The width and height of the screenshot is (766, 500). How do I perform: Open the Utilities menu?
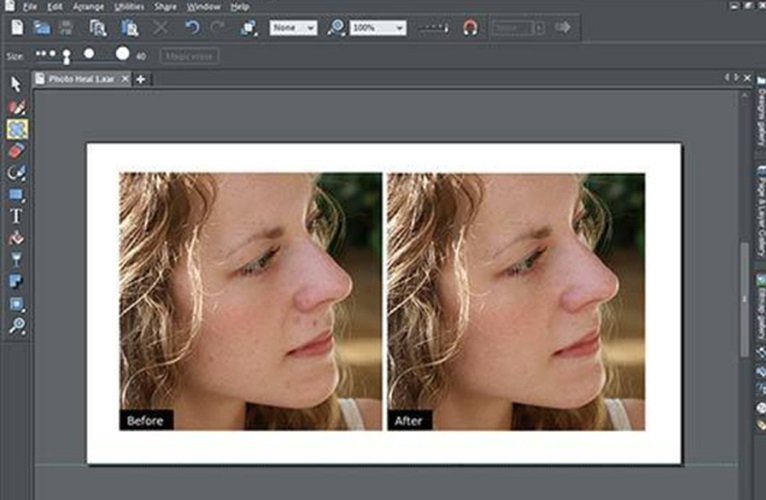(128, 6)
